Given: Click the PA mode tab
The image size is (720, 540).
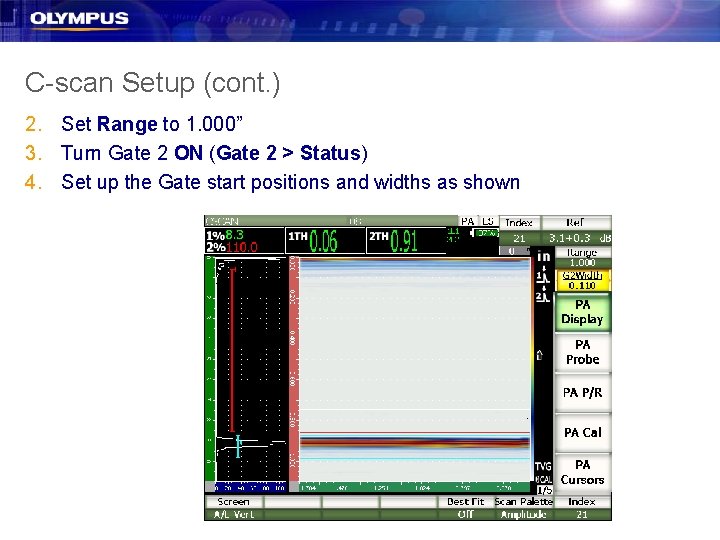Looking at the screenshot, I should [467, 221].
